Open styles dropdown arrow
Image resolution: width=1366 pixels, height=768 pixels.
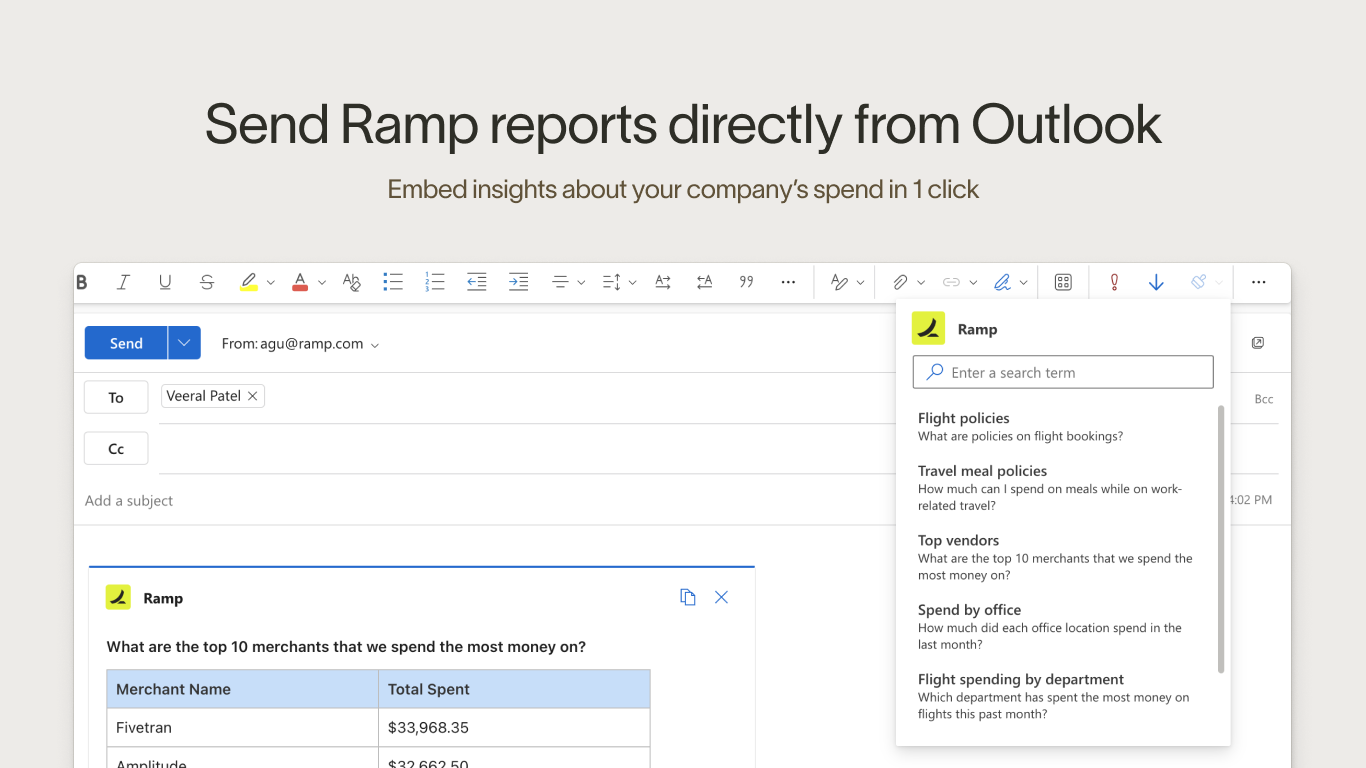tap(861, 283)
